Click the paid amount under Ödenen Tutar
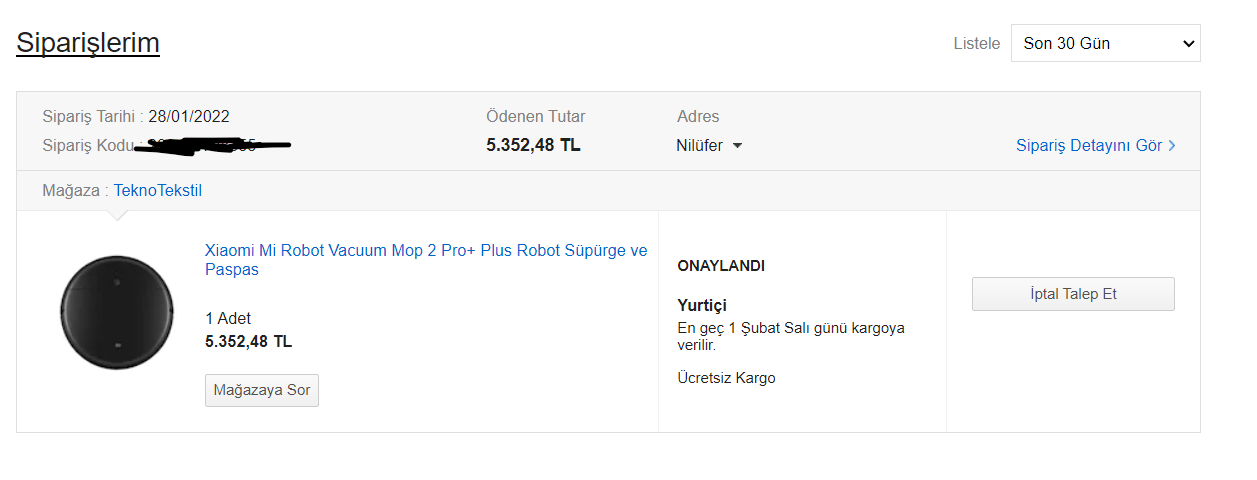The width and height of the screenshot is (1257, 480). (x=533, y=146)
